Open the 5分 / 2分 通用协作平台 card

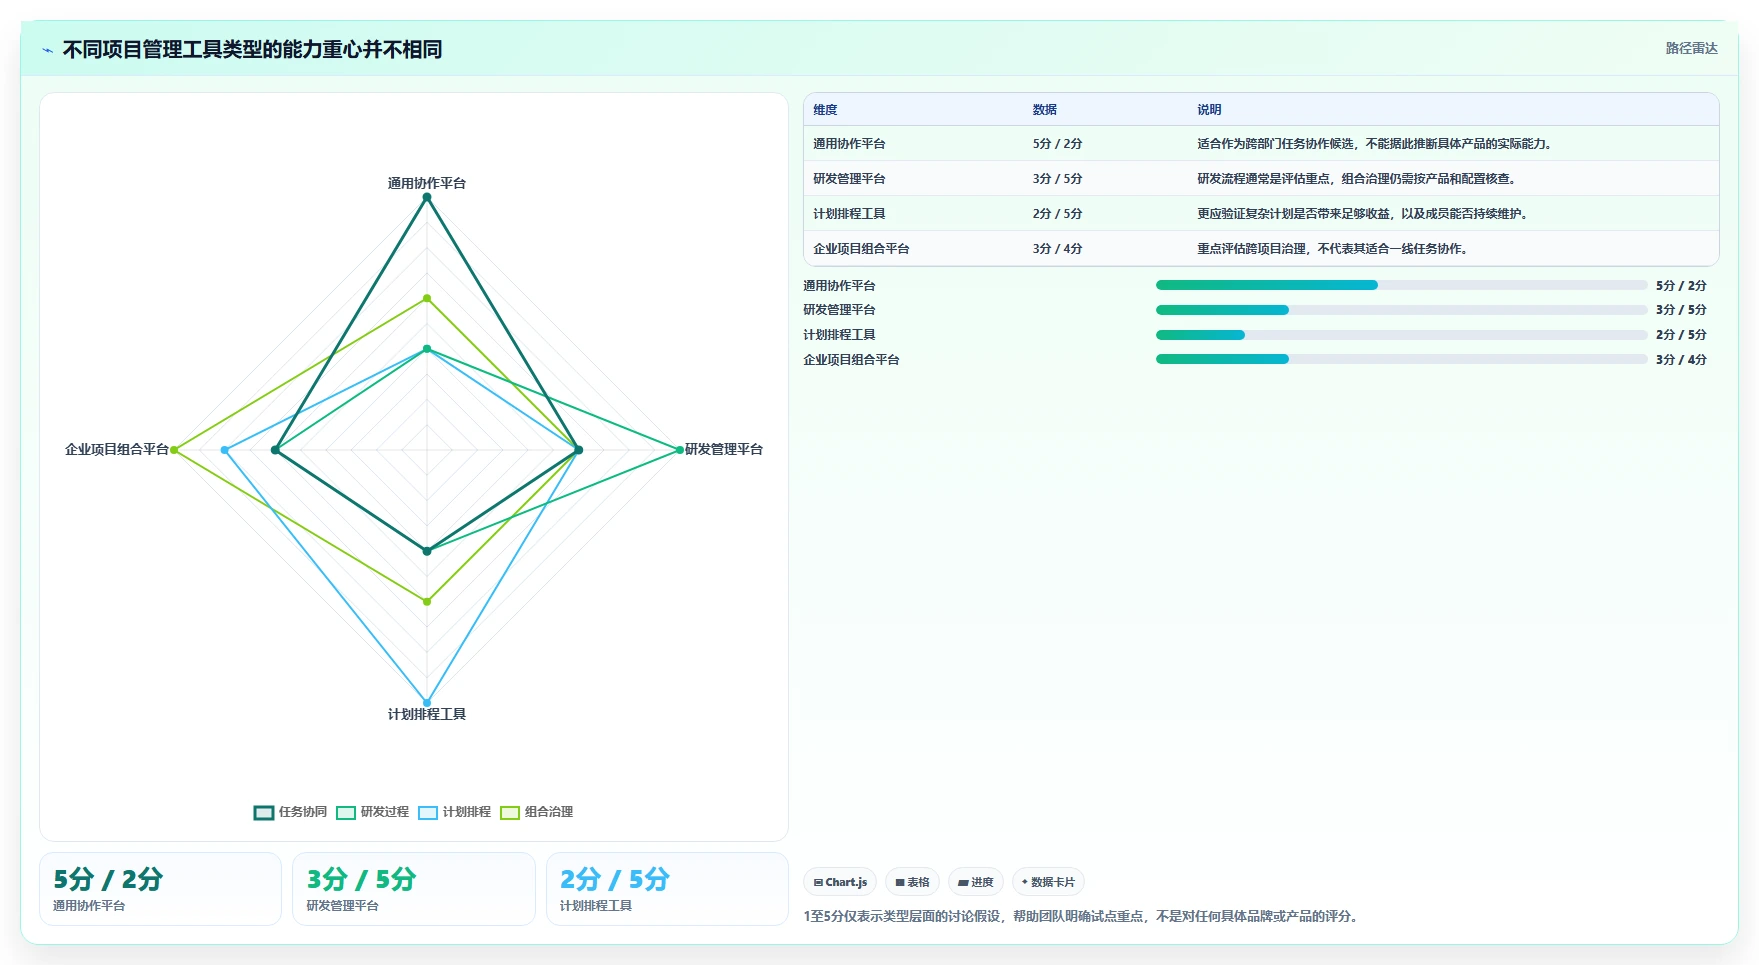coord(160,889)
